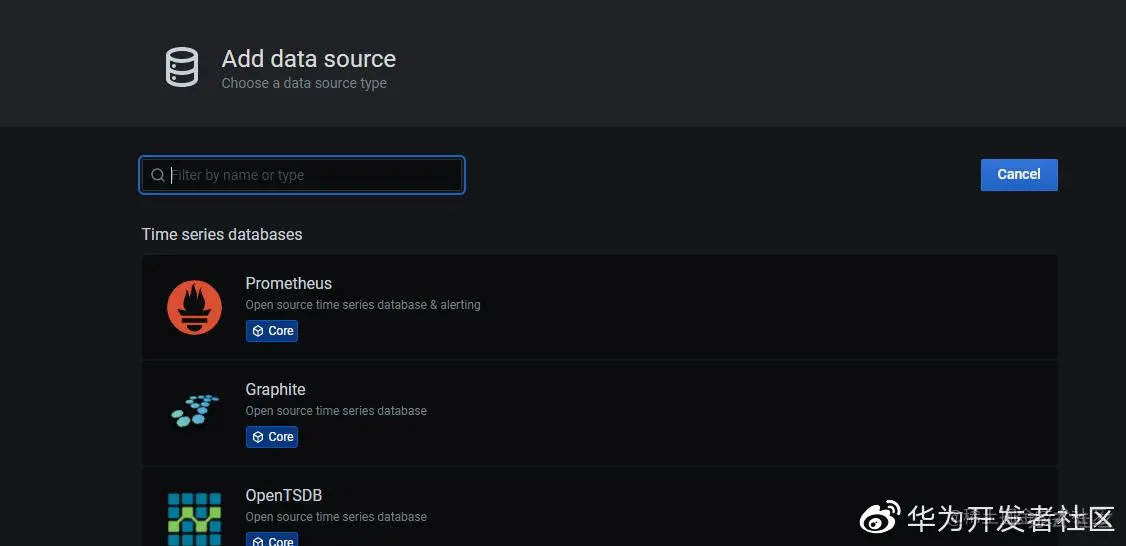Click the OpenTSDB grid logo

click(194, 517)
